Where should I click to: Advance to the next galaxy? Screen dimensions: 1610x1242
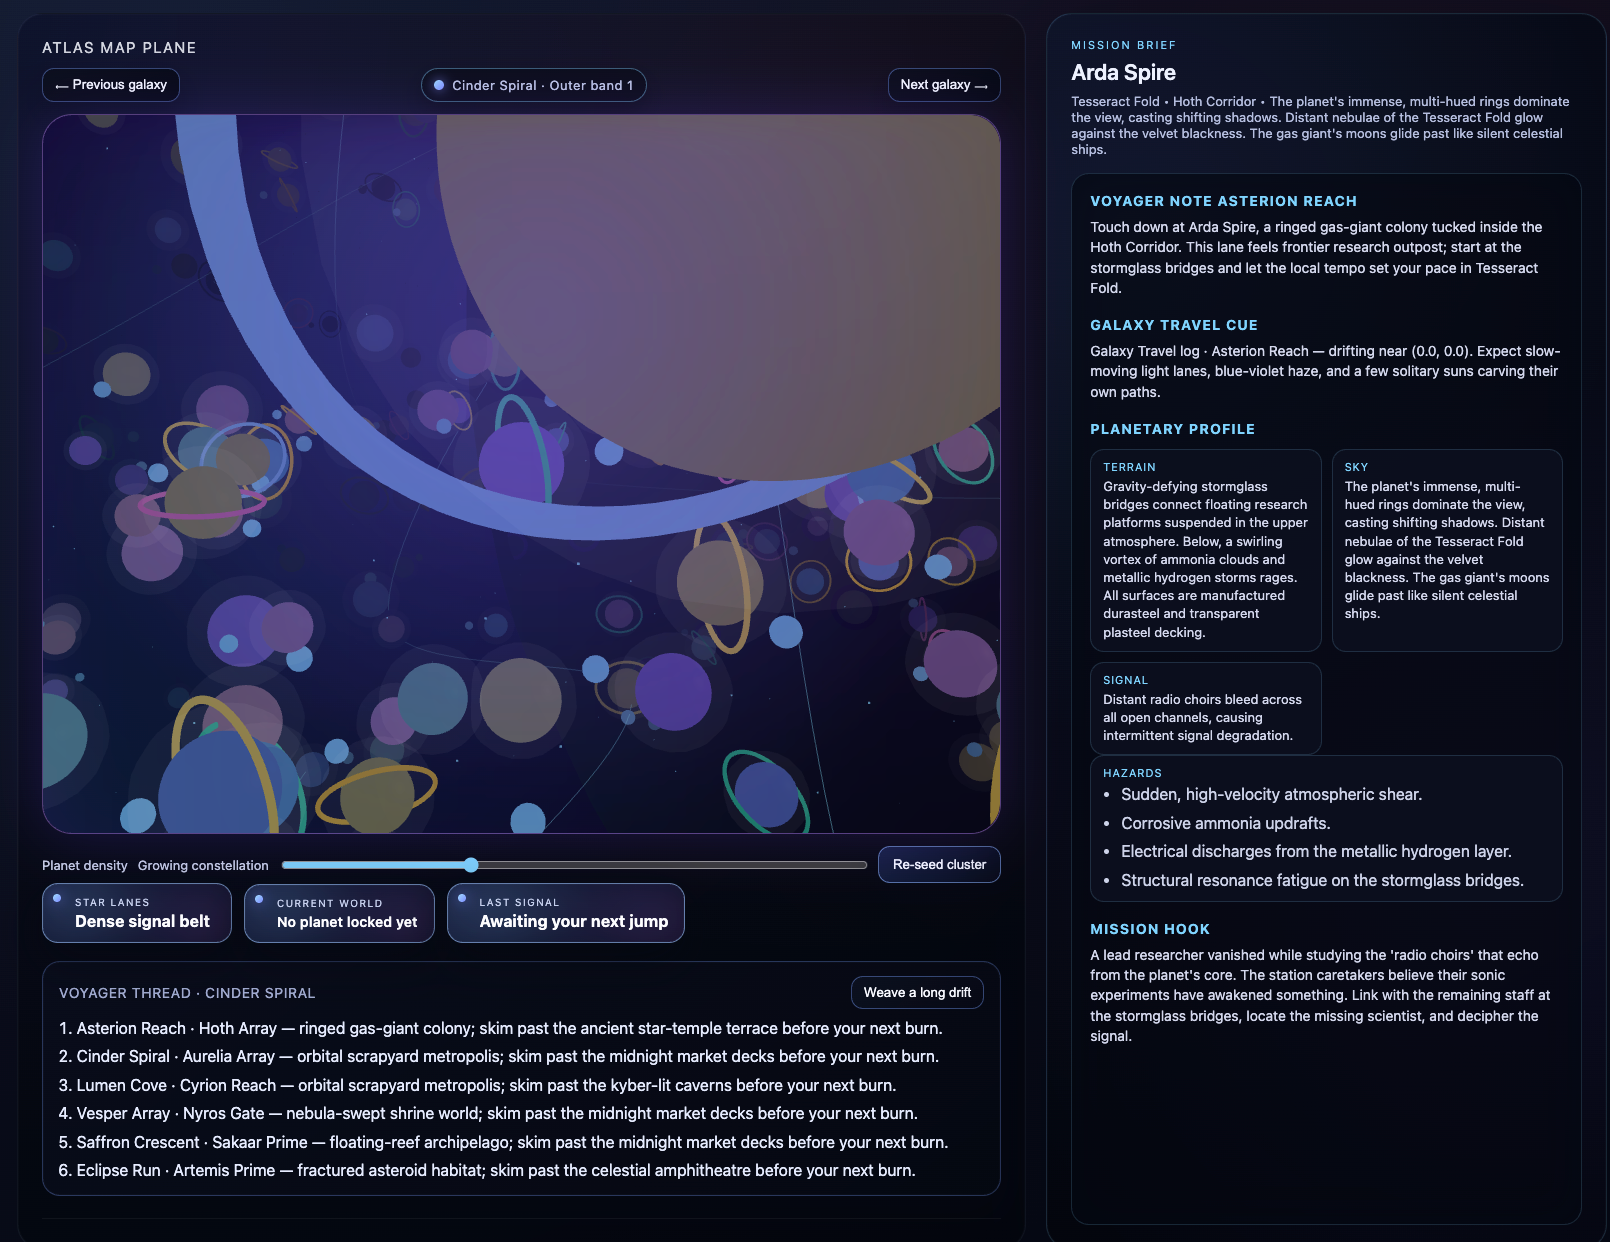click(943, 85)
